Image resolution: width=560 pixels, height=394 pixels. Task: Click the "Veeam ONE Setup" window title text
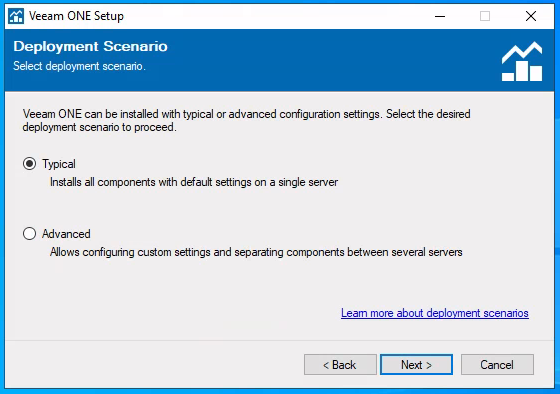pyautogui.click(x=76, y=16)
